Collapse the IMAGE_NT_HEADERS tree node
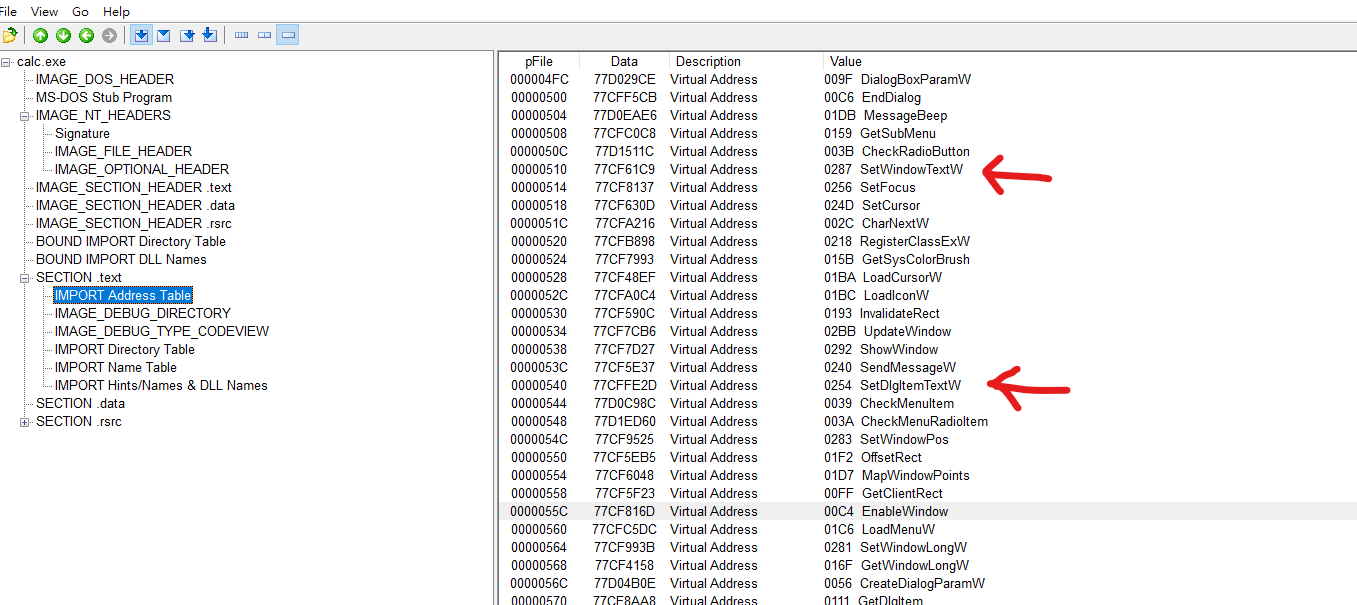The height and width of the screenshot is (605, 1357). (25, 116)
